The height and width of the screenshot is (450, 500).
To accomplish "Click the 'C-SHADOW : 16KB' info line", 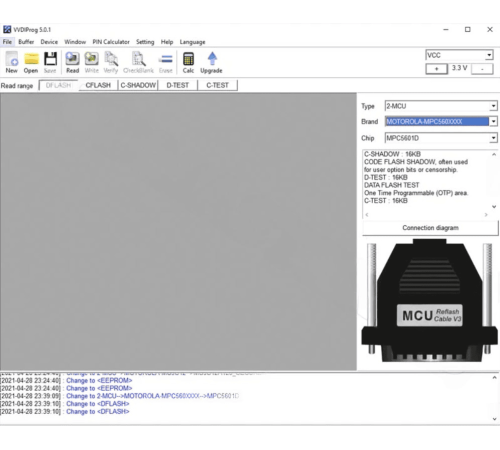I will point(392,154).
